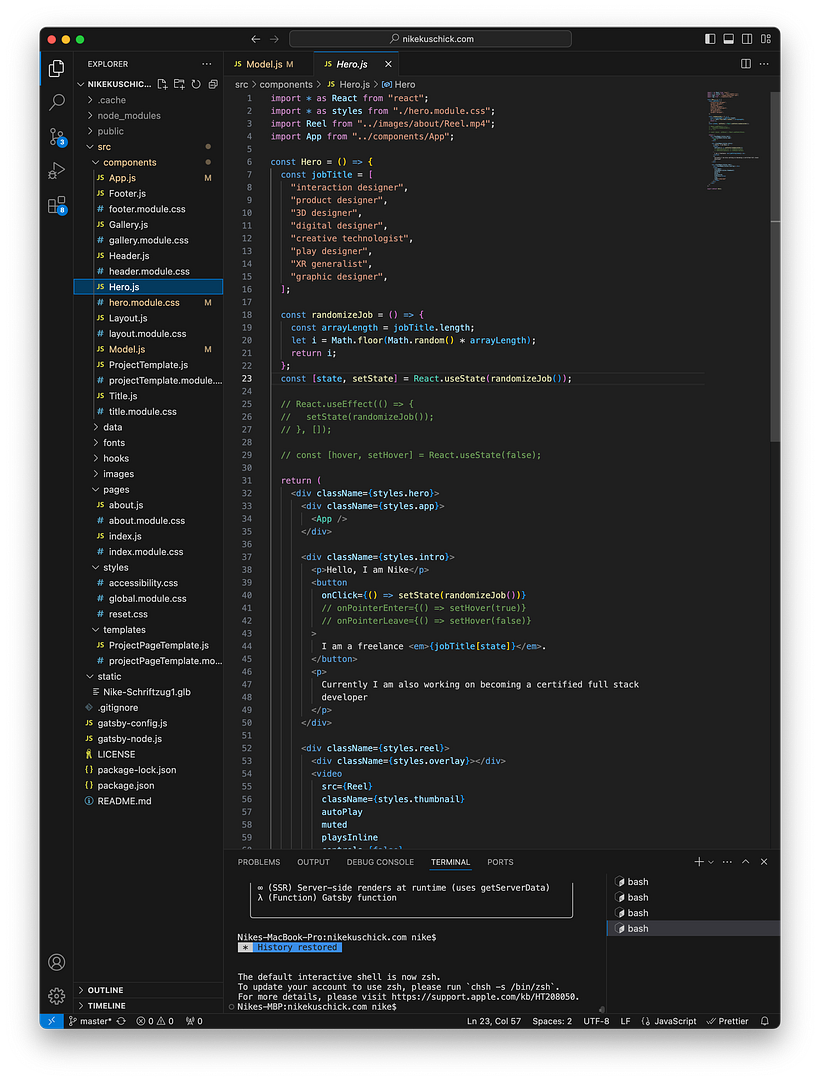Screen dimensions: 820x1081
Task: Go forward with the navigation arrow
Action: (x=274, y=39)
